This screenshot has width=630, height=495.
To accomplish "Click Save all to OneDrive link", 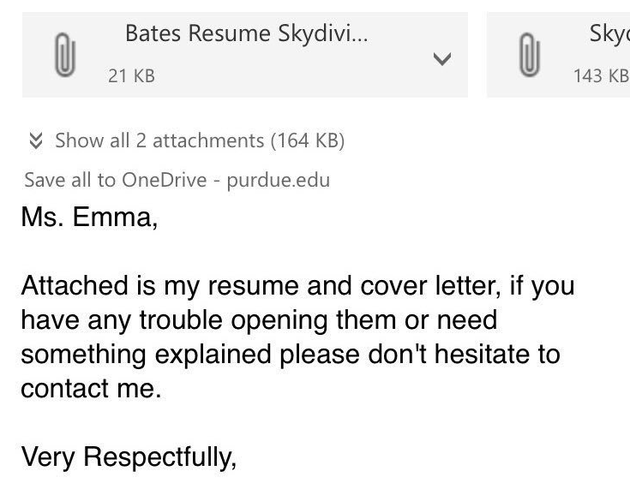I will [x=177, y=180].
